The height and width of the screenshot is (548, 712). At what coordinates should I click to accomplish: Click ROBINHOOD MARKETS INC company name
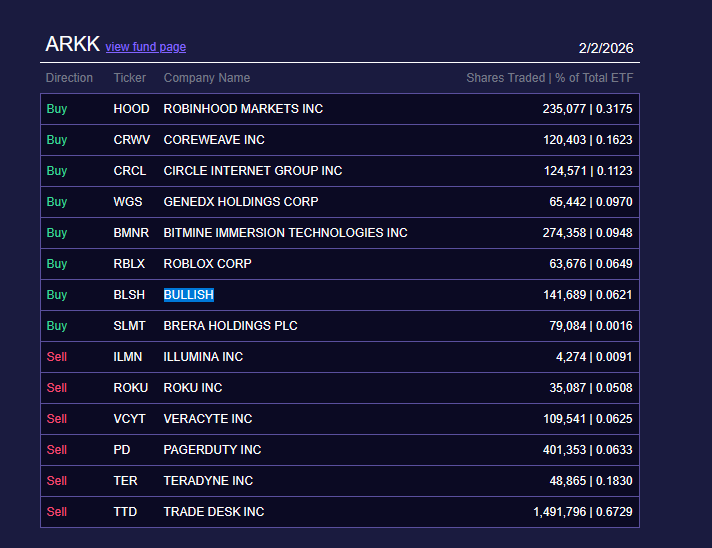(243, 109)
